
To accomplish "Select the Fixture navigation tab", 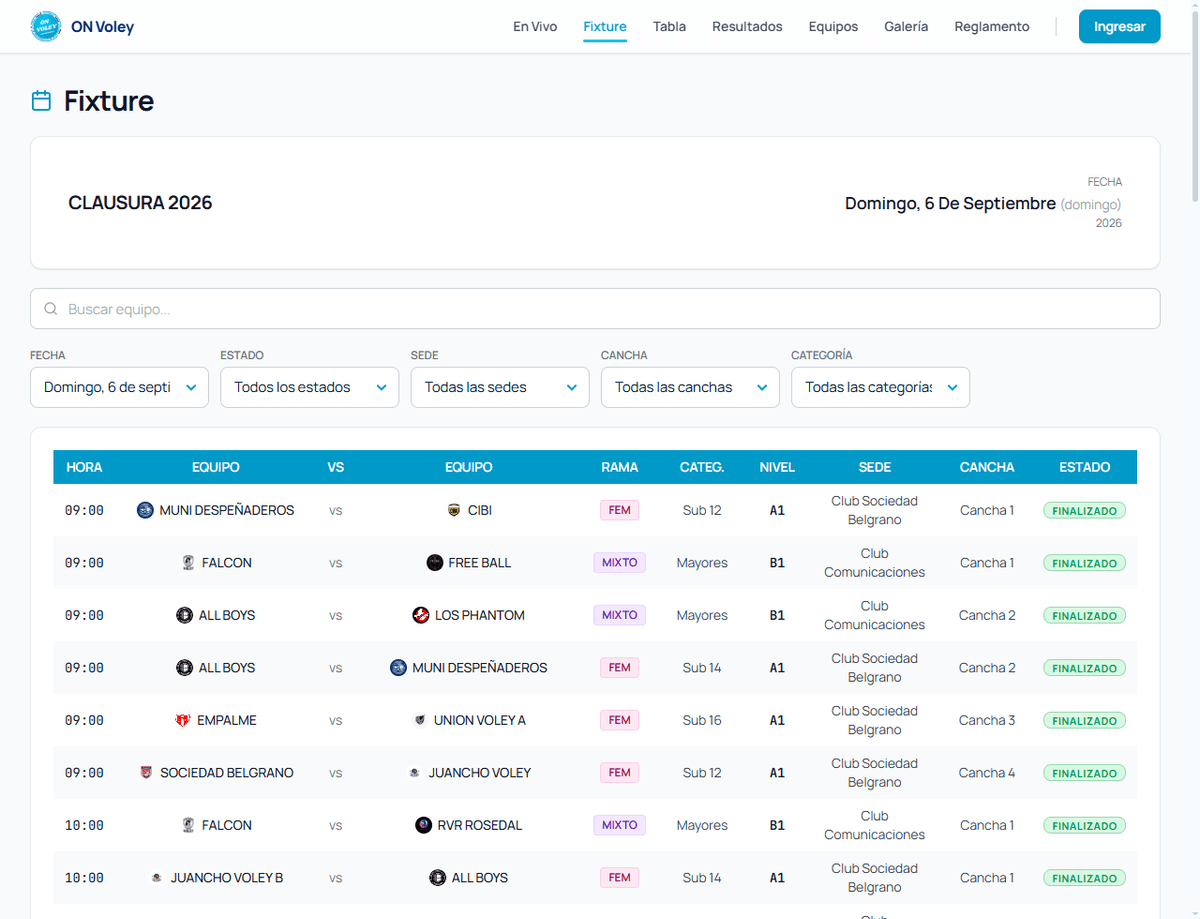I will [605, 27].
